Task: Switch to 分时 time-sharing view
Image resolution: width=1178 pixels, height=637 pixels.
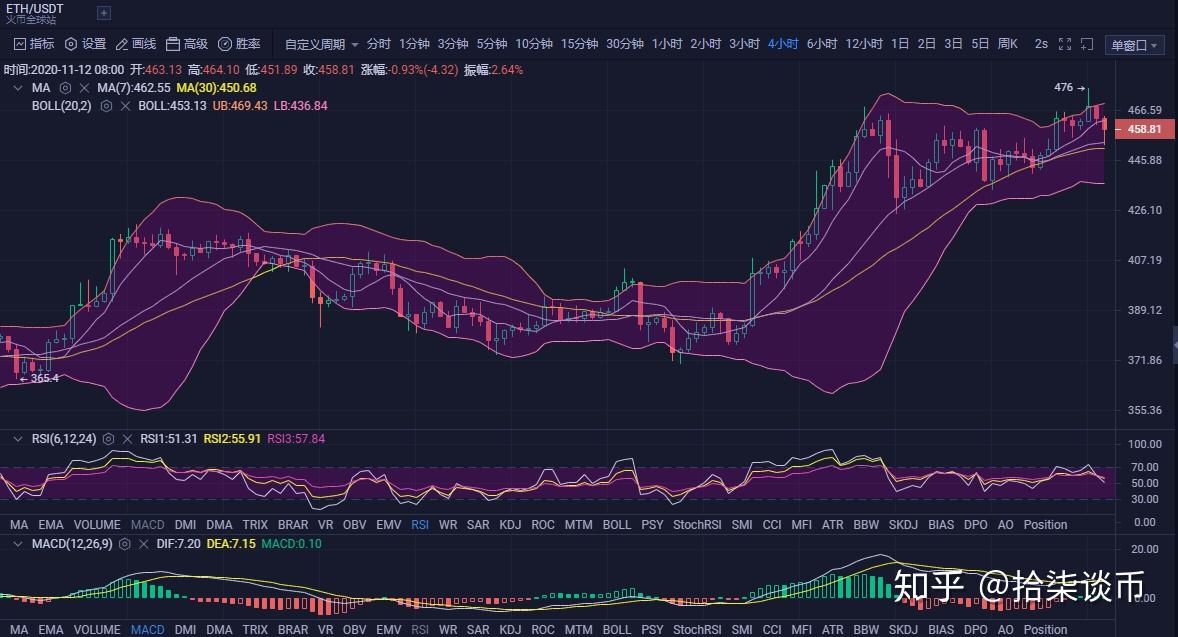Action: tap(379, 44)
